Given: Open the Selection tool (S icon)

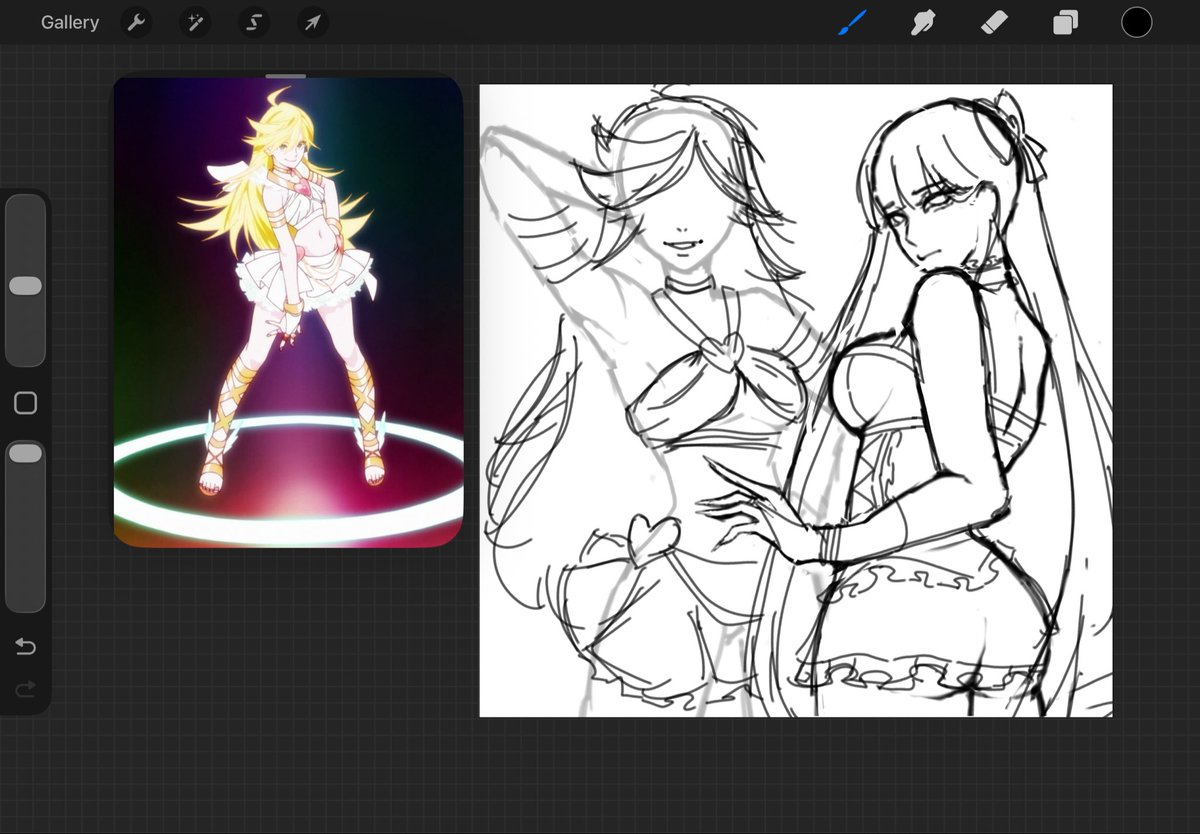Looking at the screenshot, I should click(254, 22).
